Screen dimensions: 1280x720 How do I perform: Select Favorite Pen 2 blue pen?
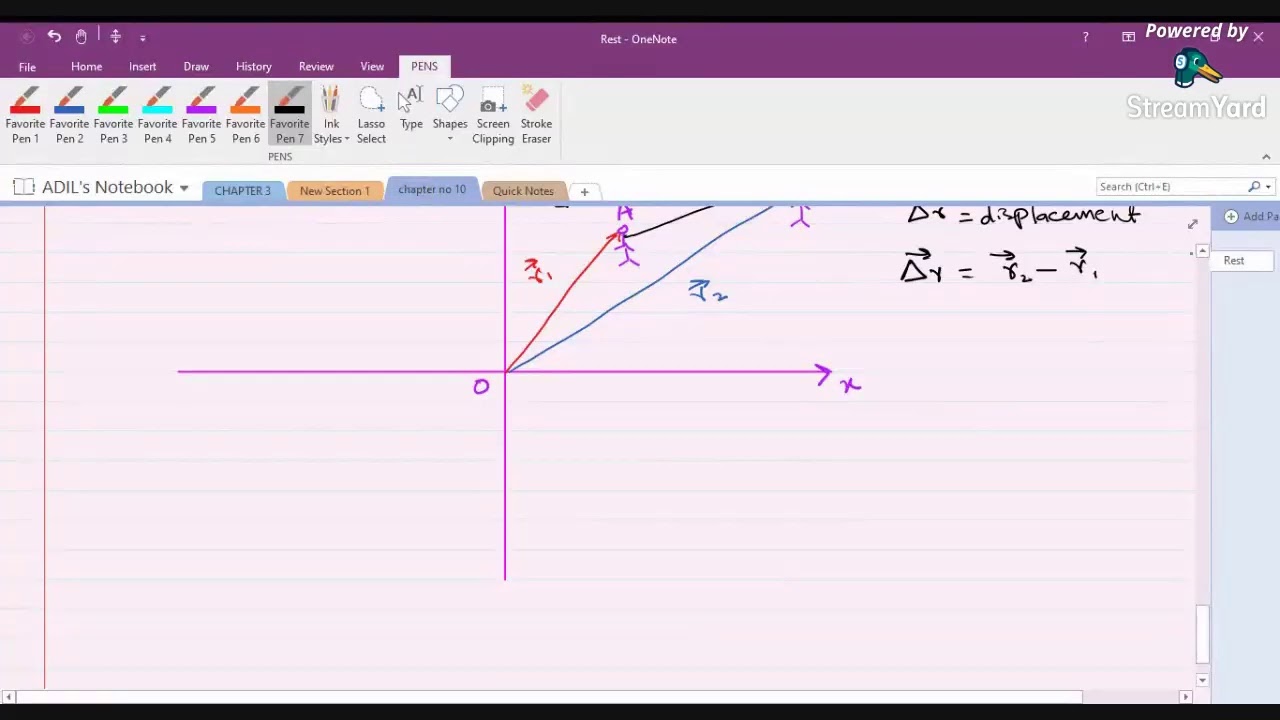point(69,116)
